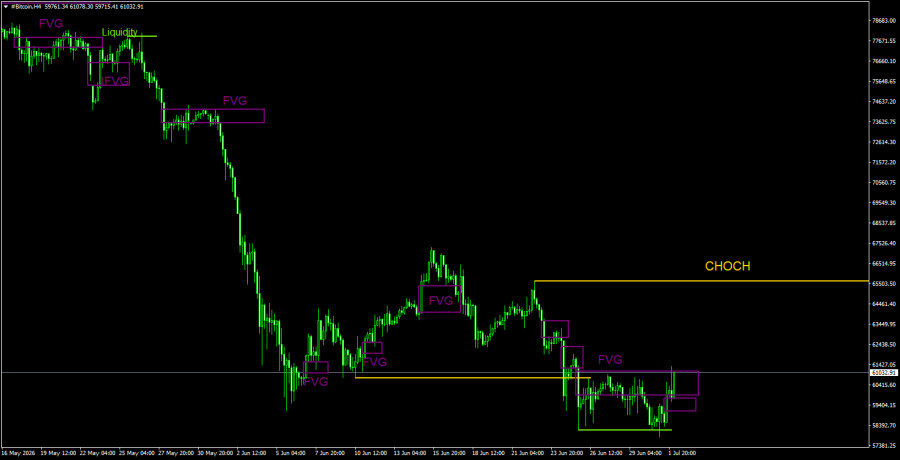Select the FVG label above the 26 Jun rectangle
The image size is (900, 460).
coord(610,360)
